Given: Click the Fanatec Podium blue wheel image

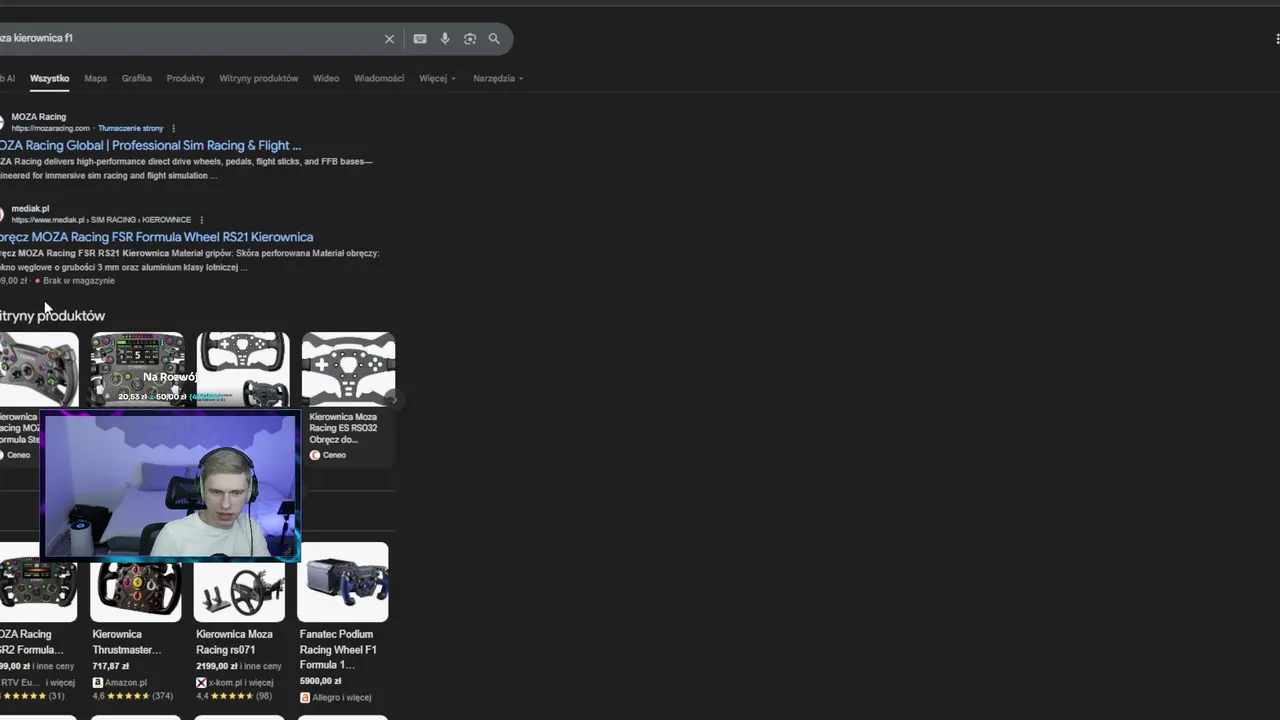Looking at the screenshot, I should pos(343,582).
